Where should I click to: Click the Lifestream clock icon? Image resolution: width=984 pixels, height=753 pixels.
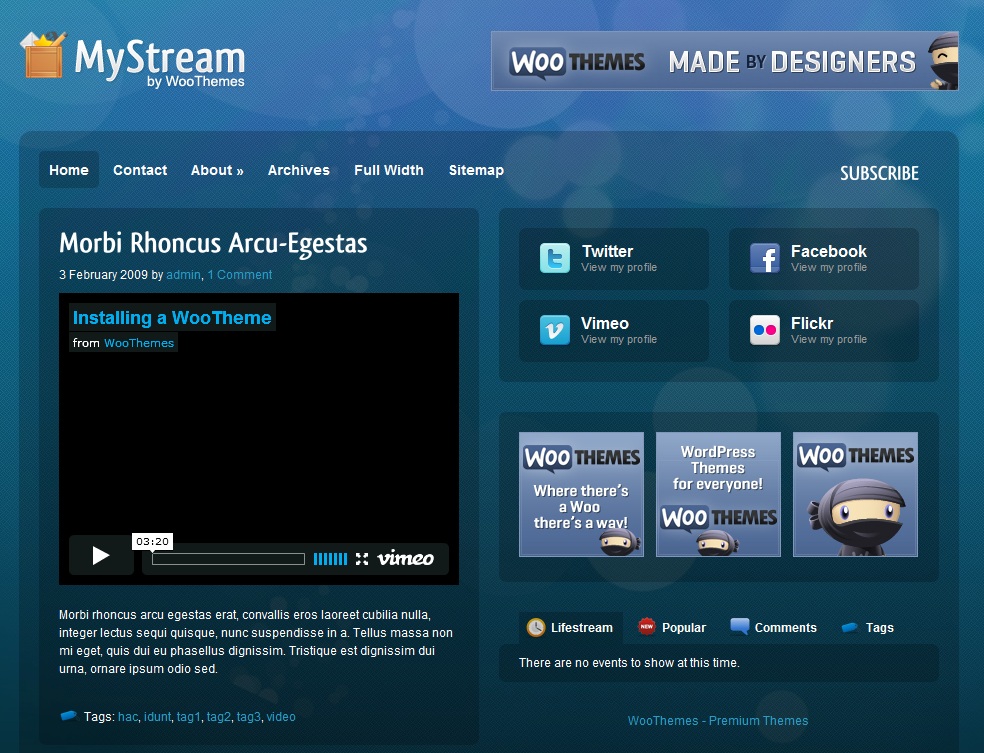536,628
